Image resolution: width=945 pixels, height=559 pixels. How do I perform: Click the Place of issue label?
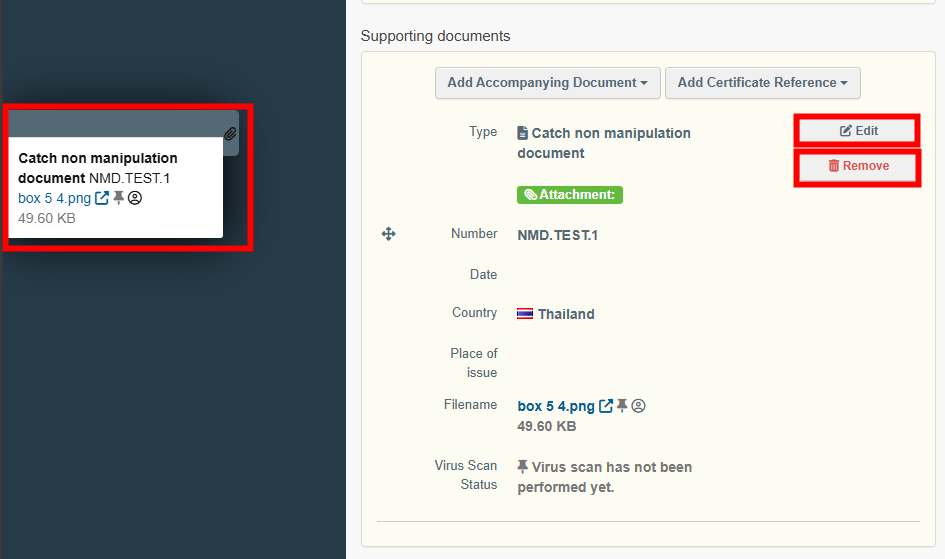(x=474, y=363)
